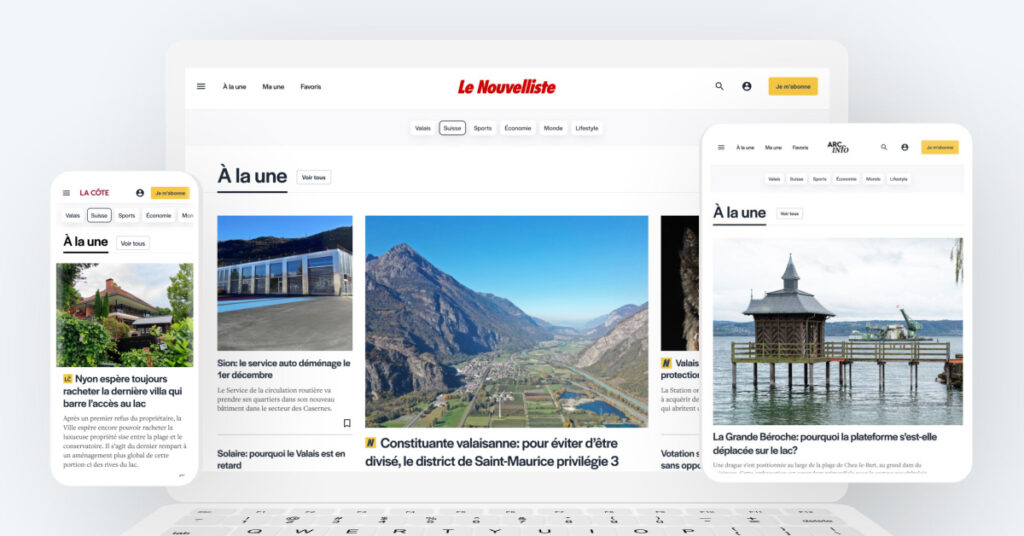Screen dimensions: 1024x536
Task: Click the search icon on ArcInfo tablet
Action: click(884, 148)
